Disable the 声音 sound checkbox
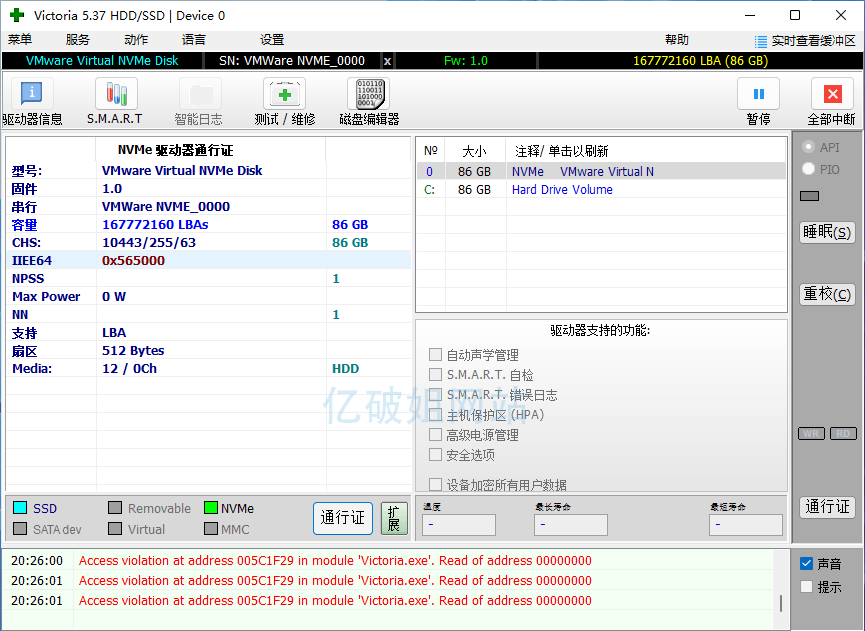The image size is (865, 631). [x=807, y=564]
